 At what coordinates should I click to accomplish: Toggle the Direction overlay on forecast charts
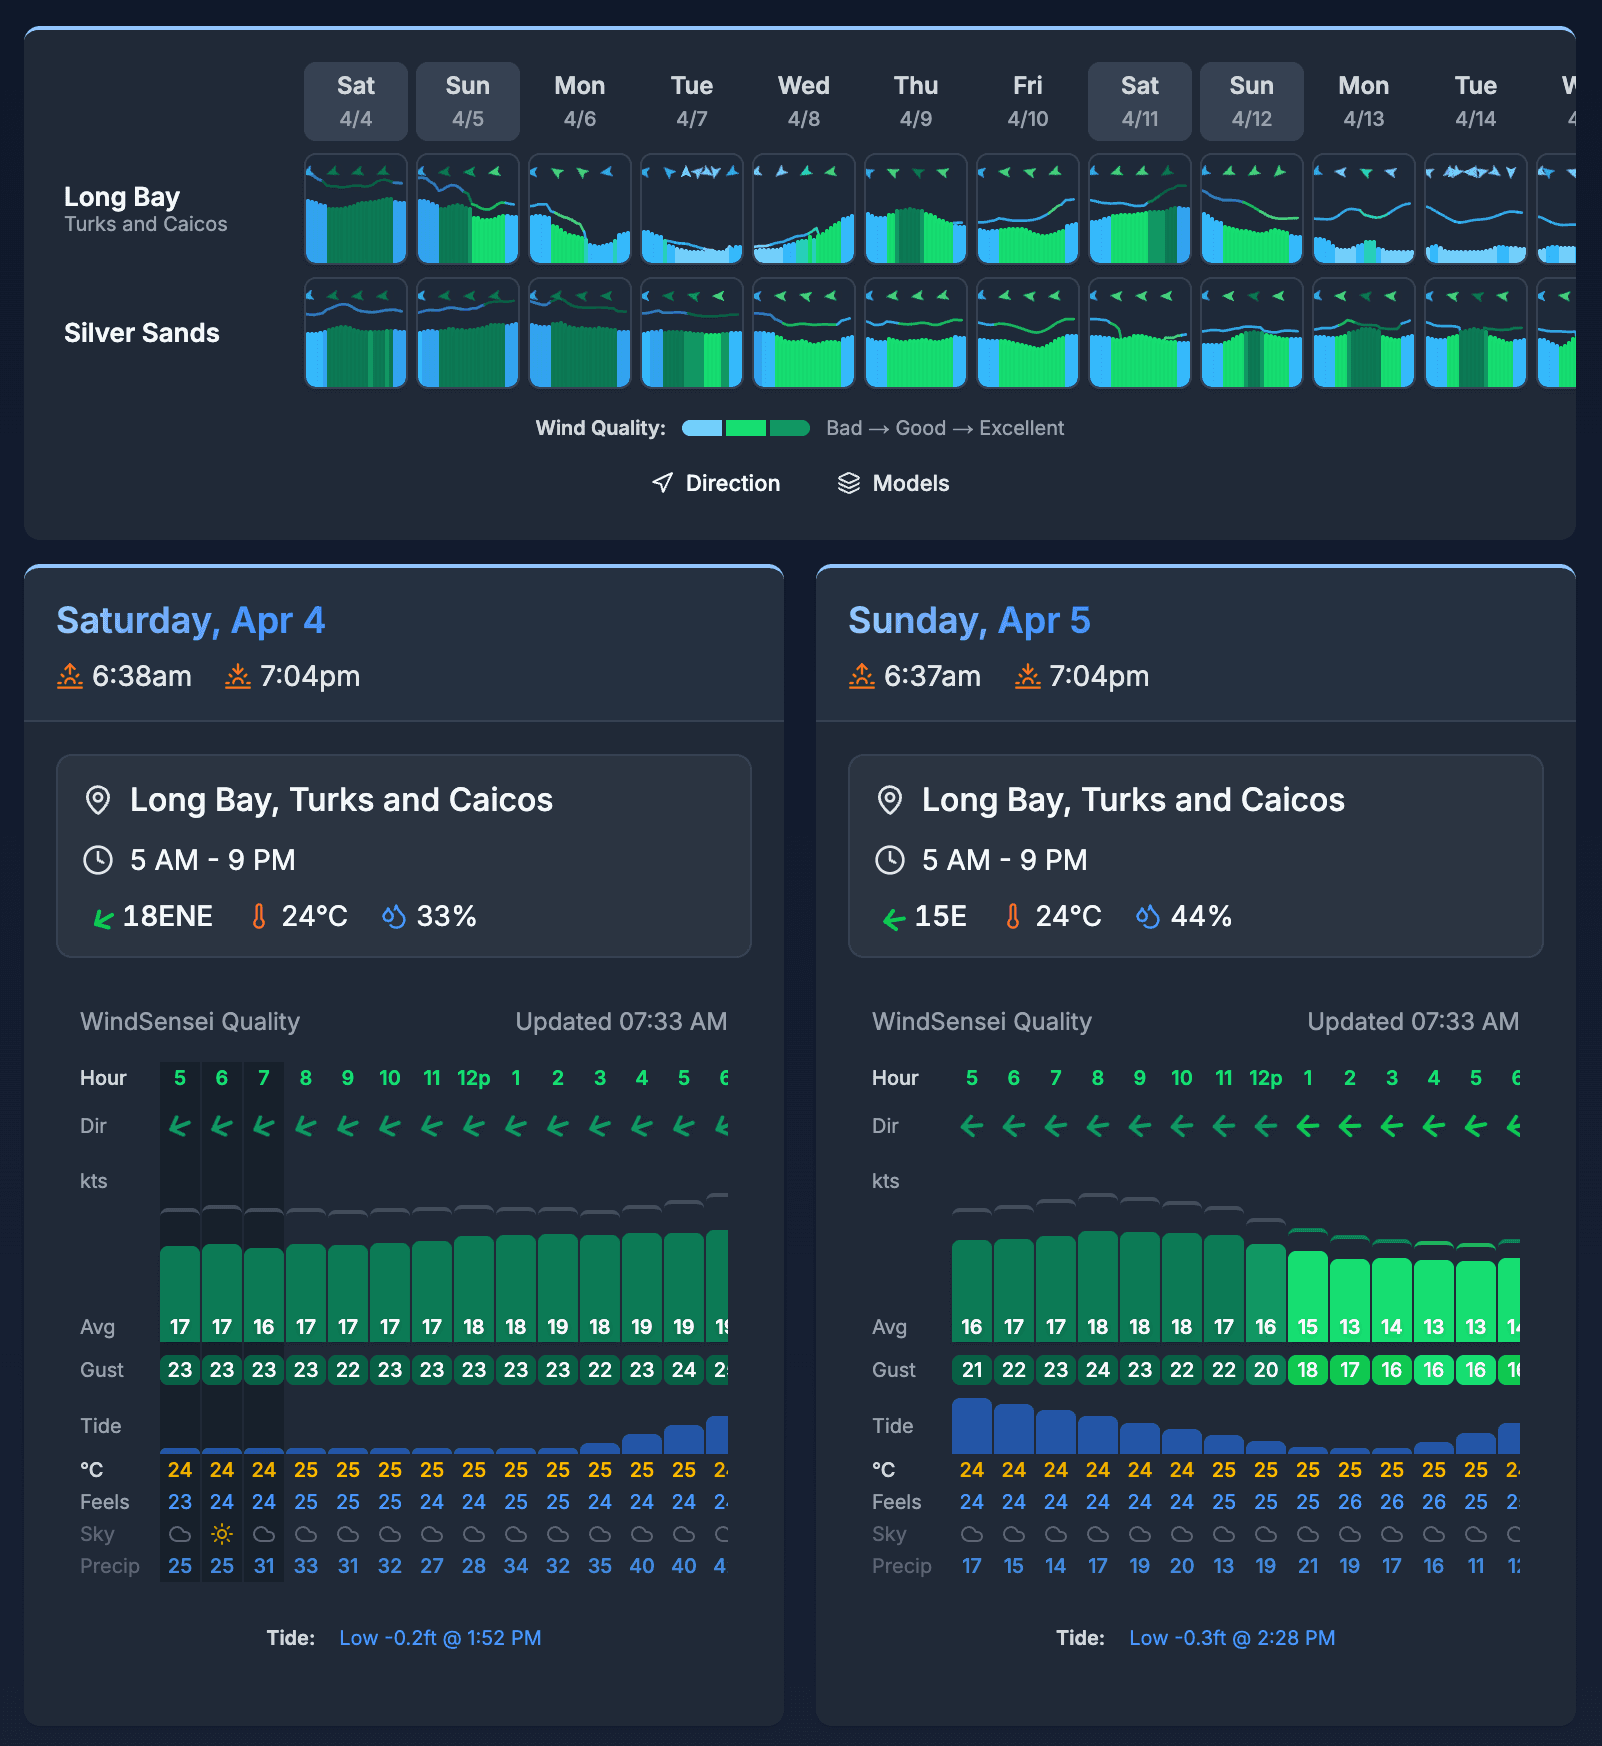(714, 483)
